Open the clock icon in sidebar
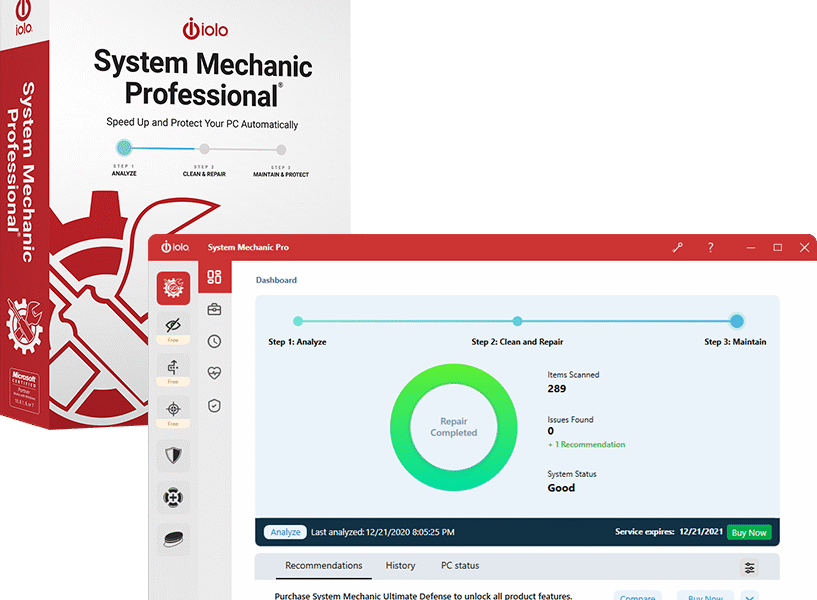The height and width of the screenshot is (600, 817). click(214, 342)
